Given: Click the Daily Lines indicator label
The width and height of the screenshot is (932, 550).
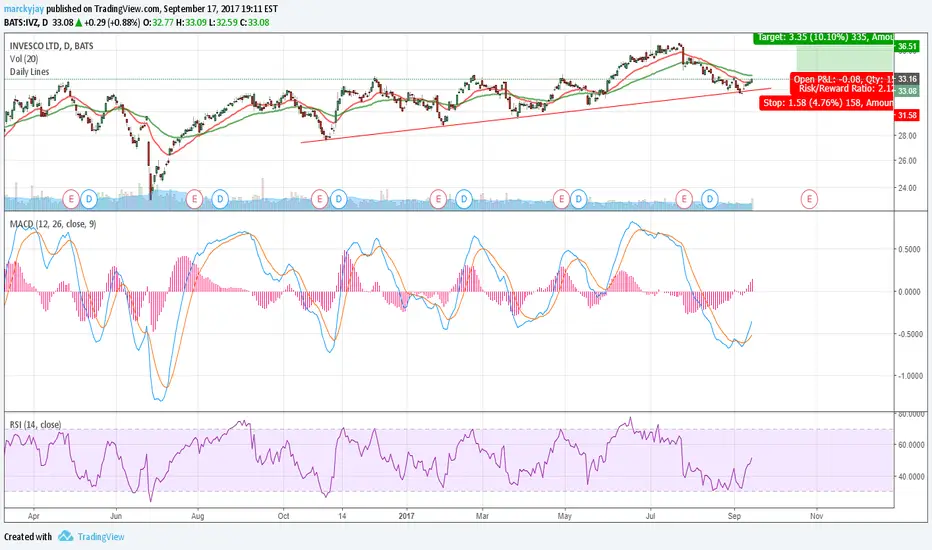Looking at the screenshot, I should pos(29,72).
